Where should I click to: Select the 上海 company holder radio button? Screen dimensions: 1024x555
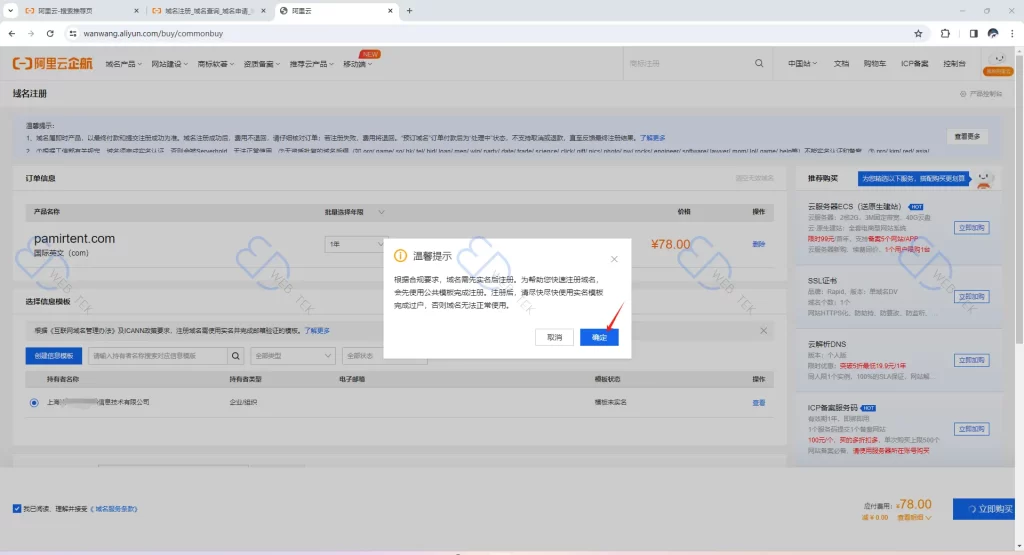[x=35, y=402]
